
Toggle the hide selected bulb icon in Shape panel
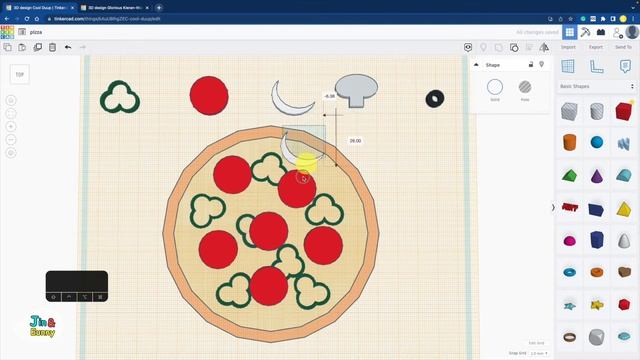[x=542, y=64]
